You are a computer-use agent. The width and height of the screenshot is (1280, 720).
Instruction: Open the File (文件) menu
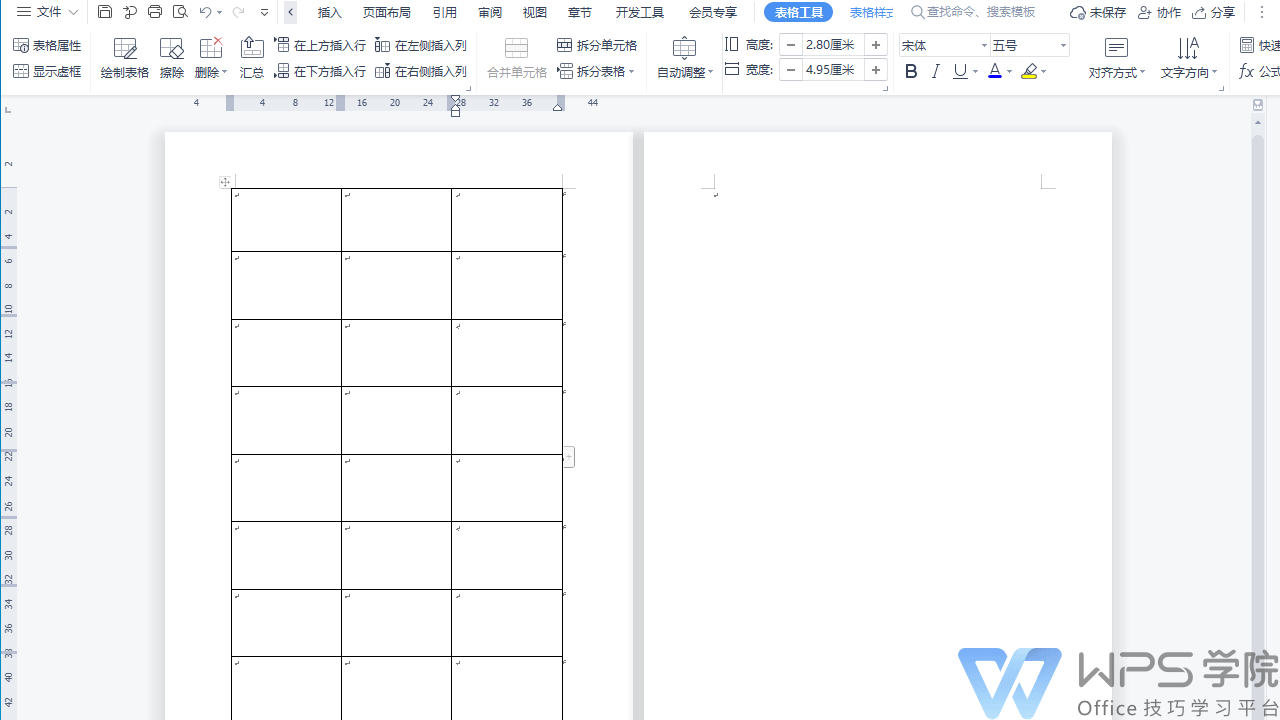tap(47, 12)
